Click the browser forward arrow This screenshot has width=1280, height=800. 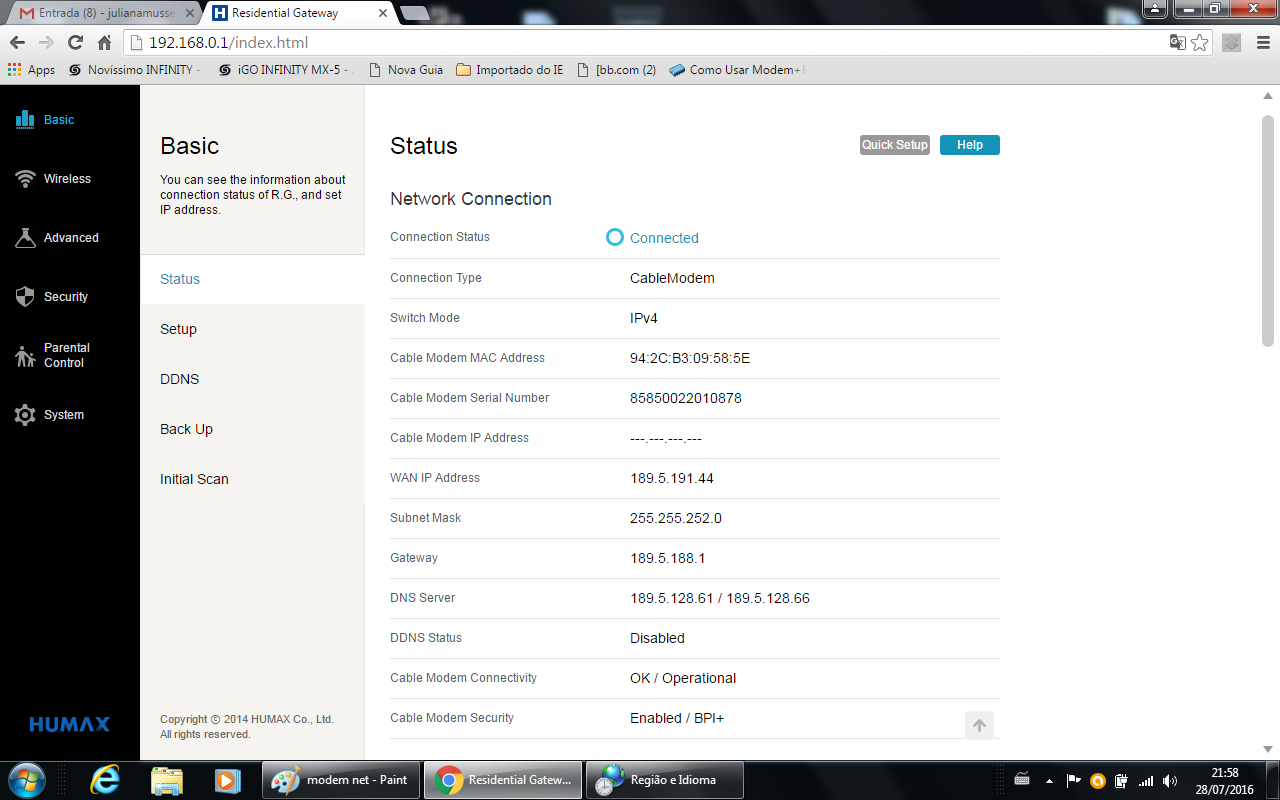46,43
